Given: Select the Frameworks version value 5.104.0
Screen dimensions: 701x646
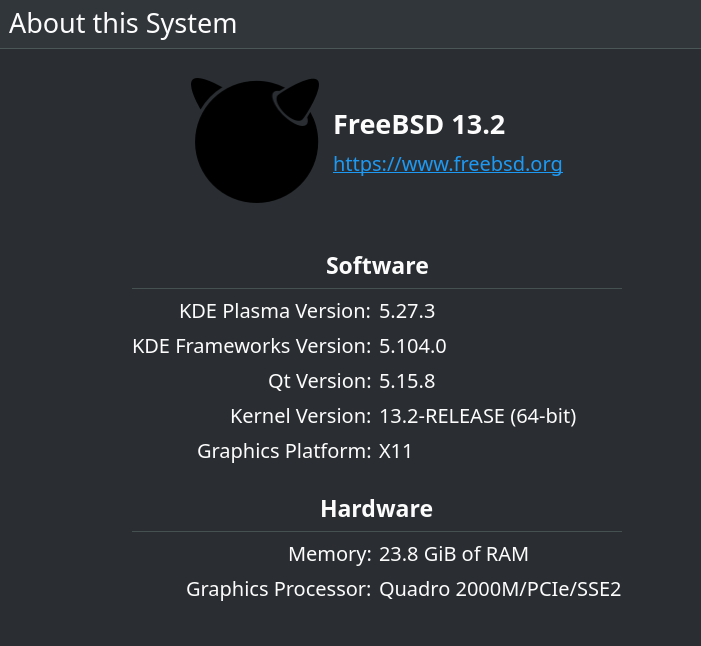Looking at the screenshot, I should 412,346.
